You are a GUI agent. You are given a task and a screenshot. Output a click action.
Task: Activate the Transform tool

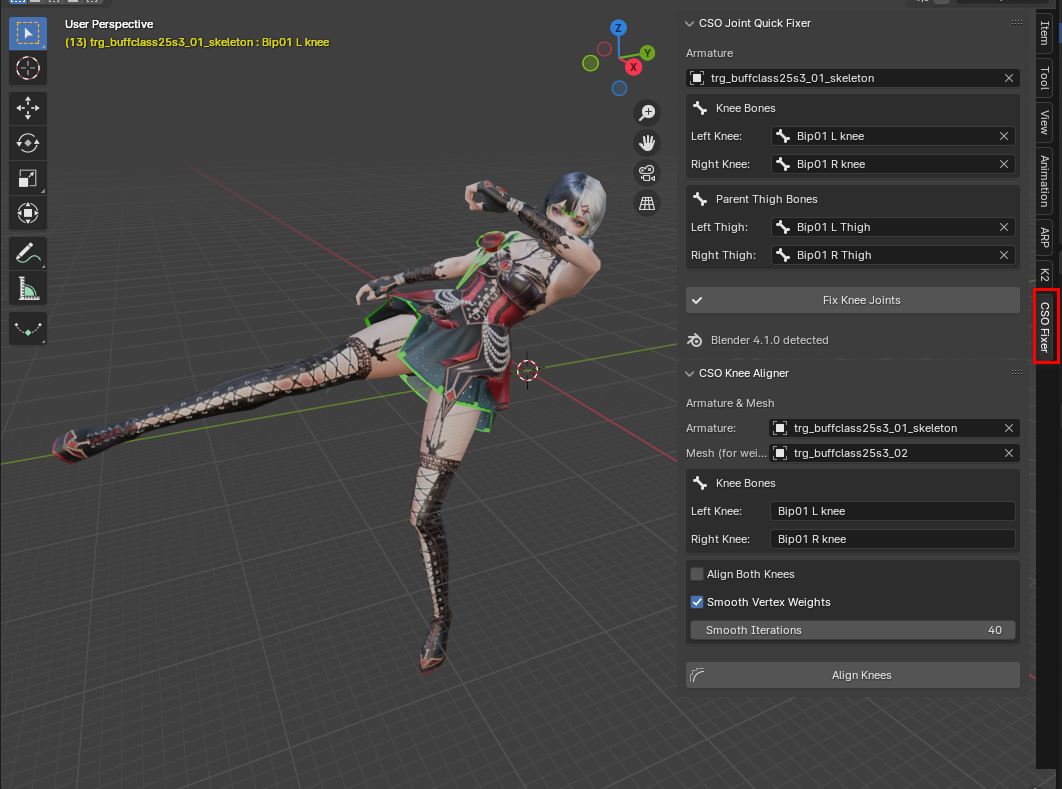[28, 213]
